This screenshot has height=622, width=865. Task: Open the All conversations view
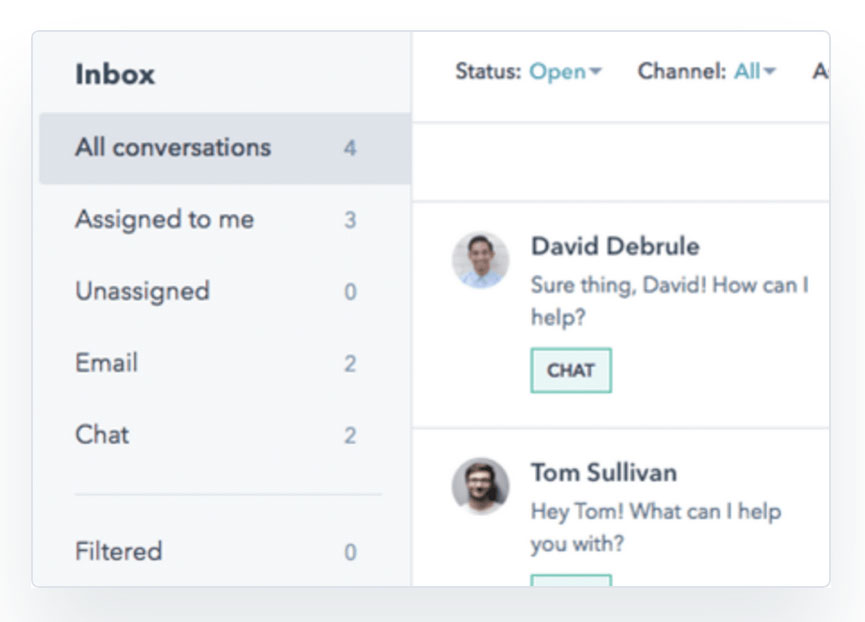coord(225,148)
